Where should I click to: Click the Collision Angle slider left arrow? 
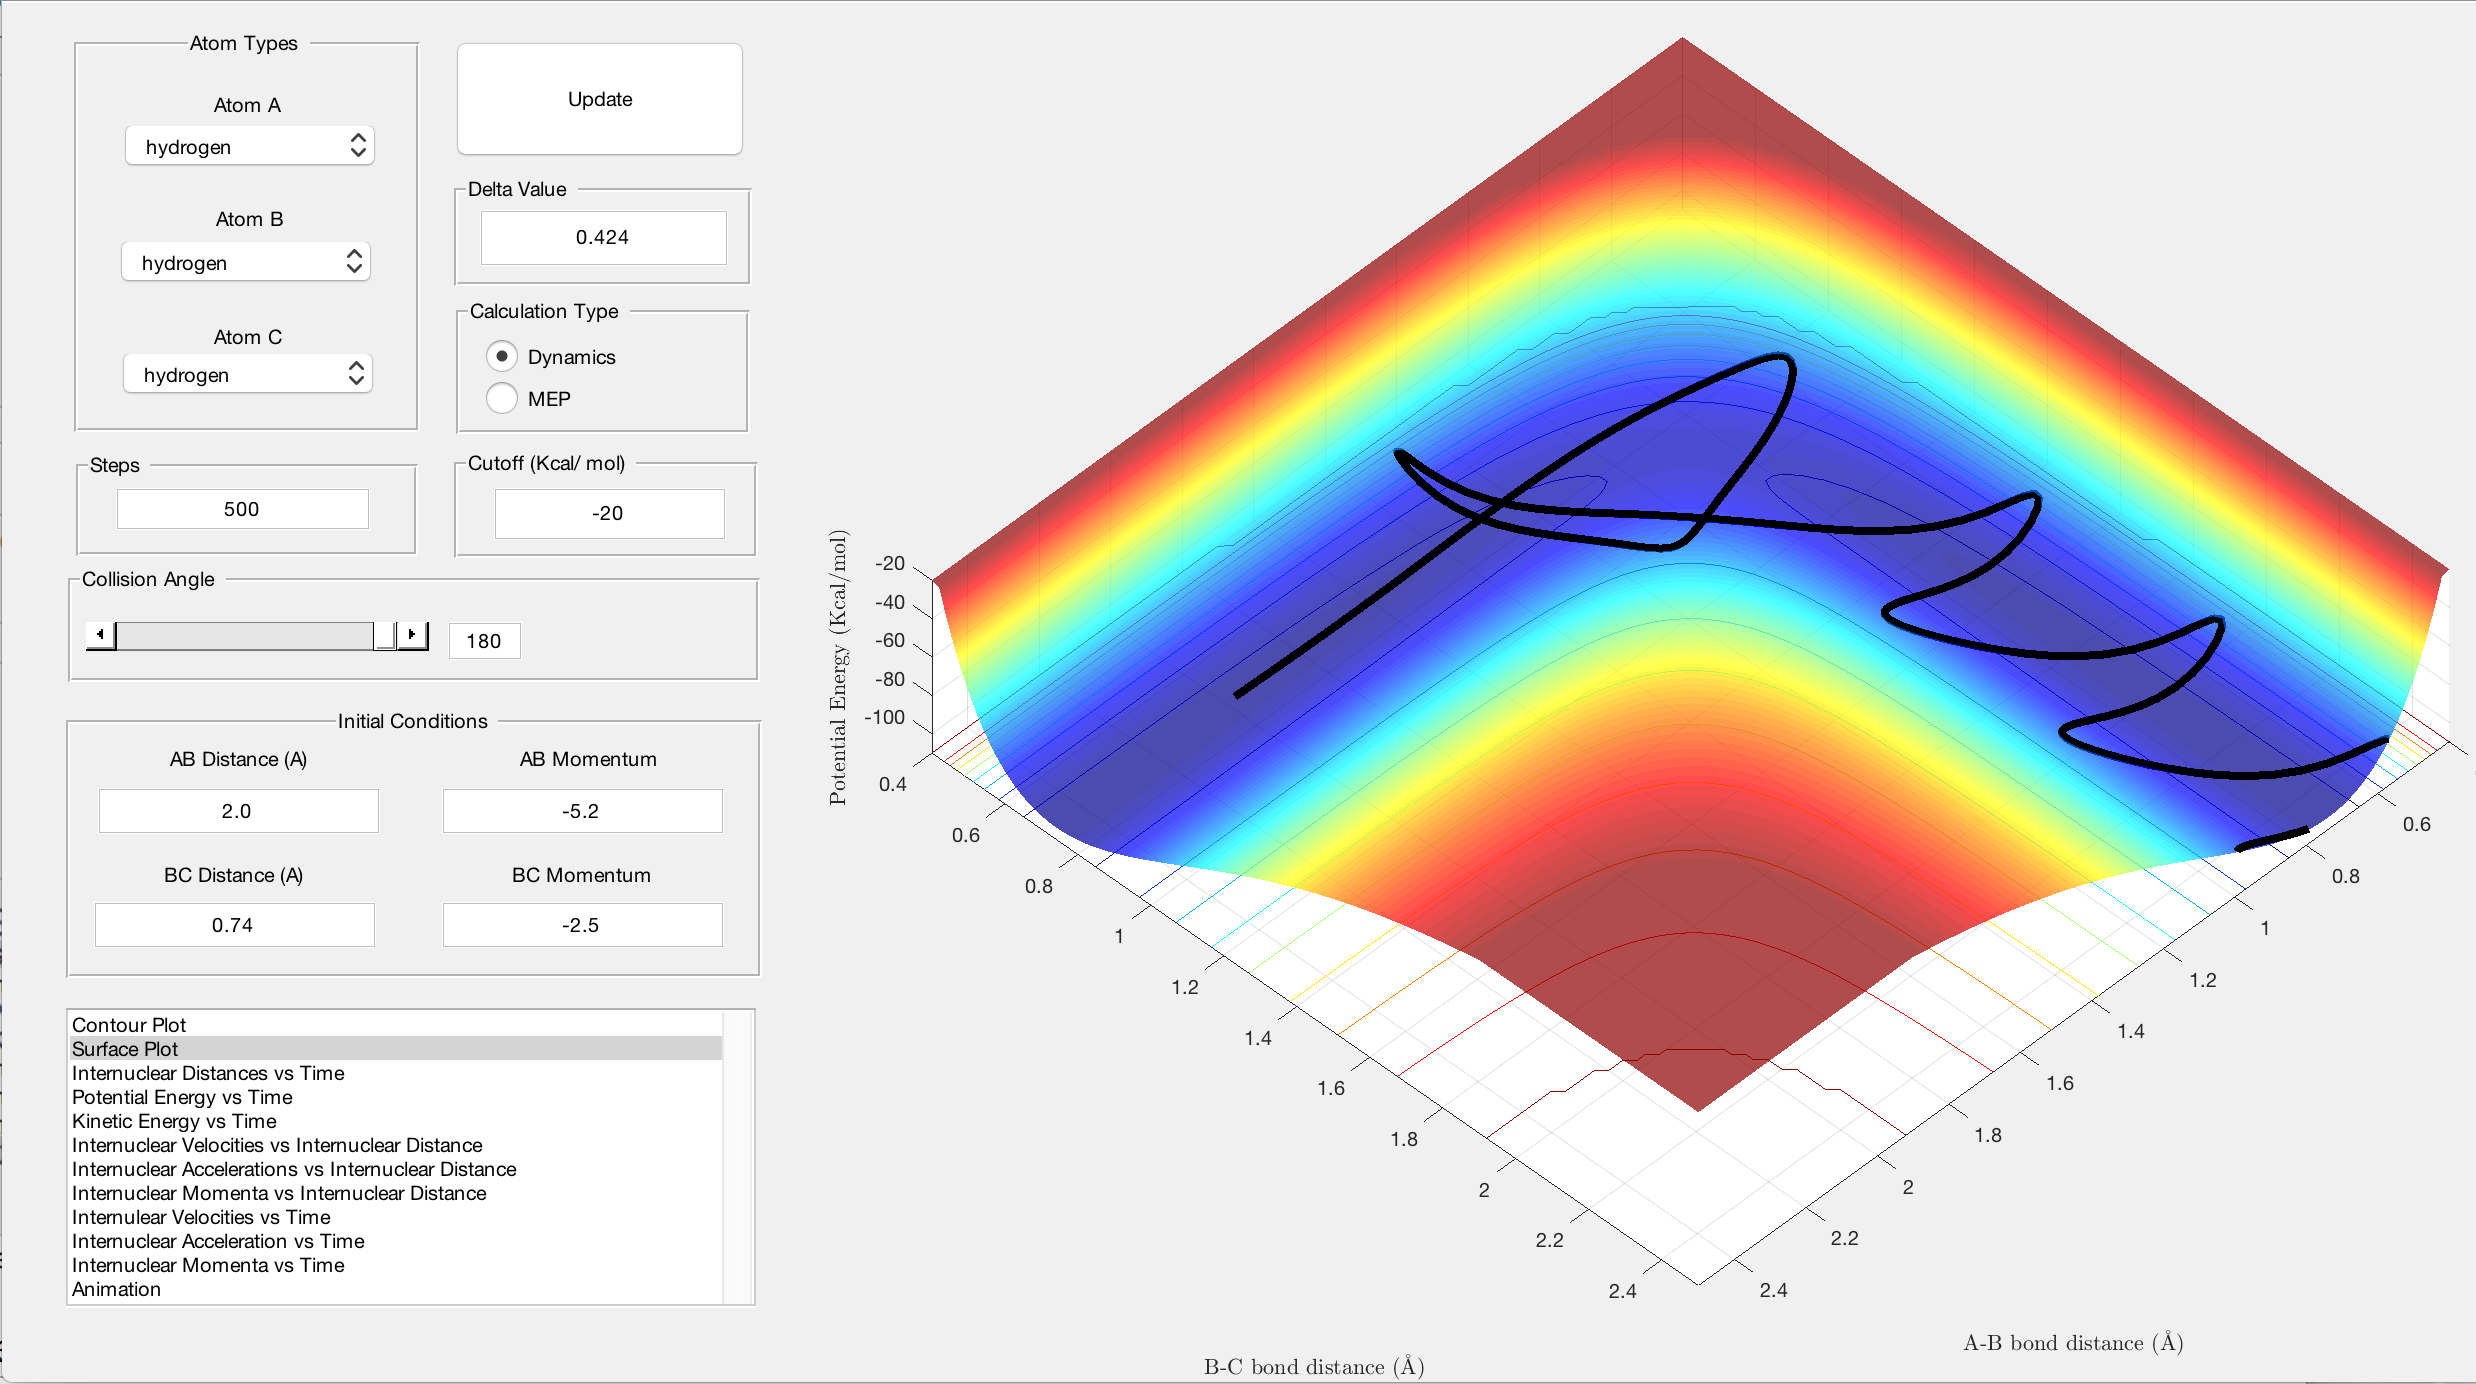click(100, 635)
